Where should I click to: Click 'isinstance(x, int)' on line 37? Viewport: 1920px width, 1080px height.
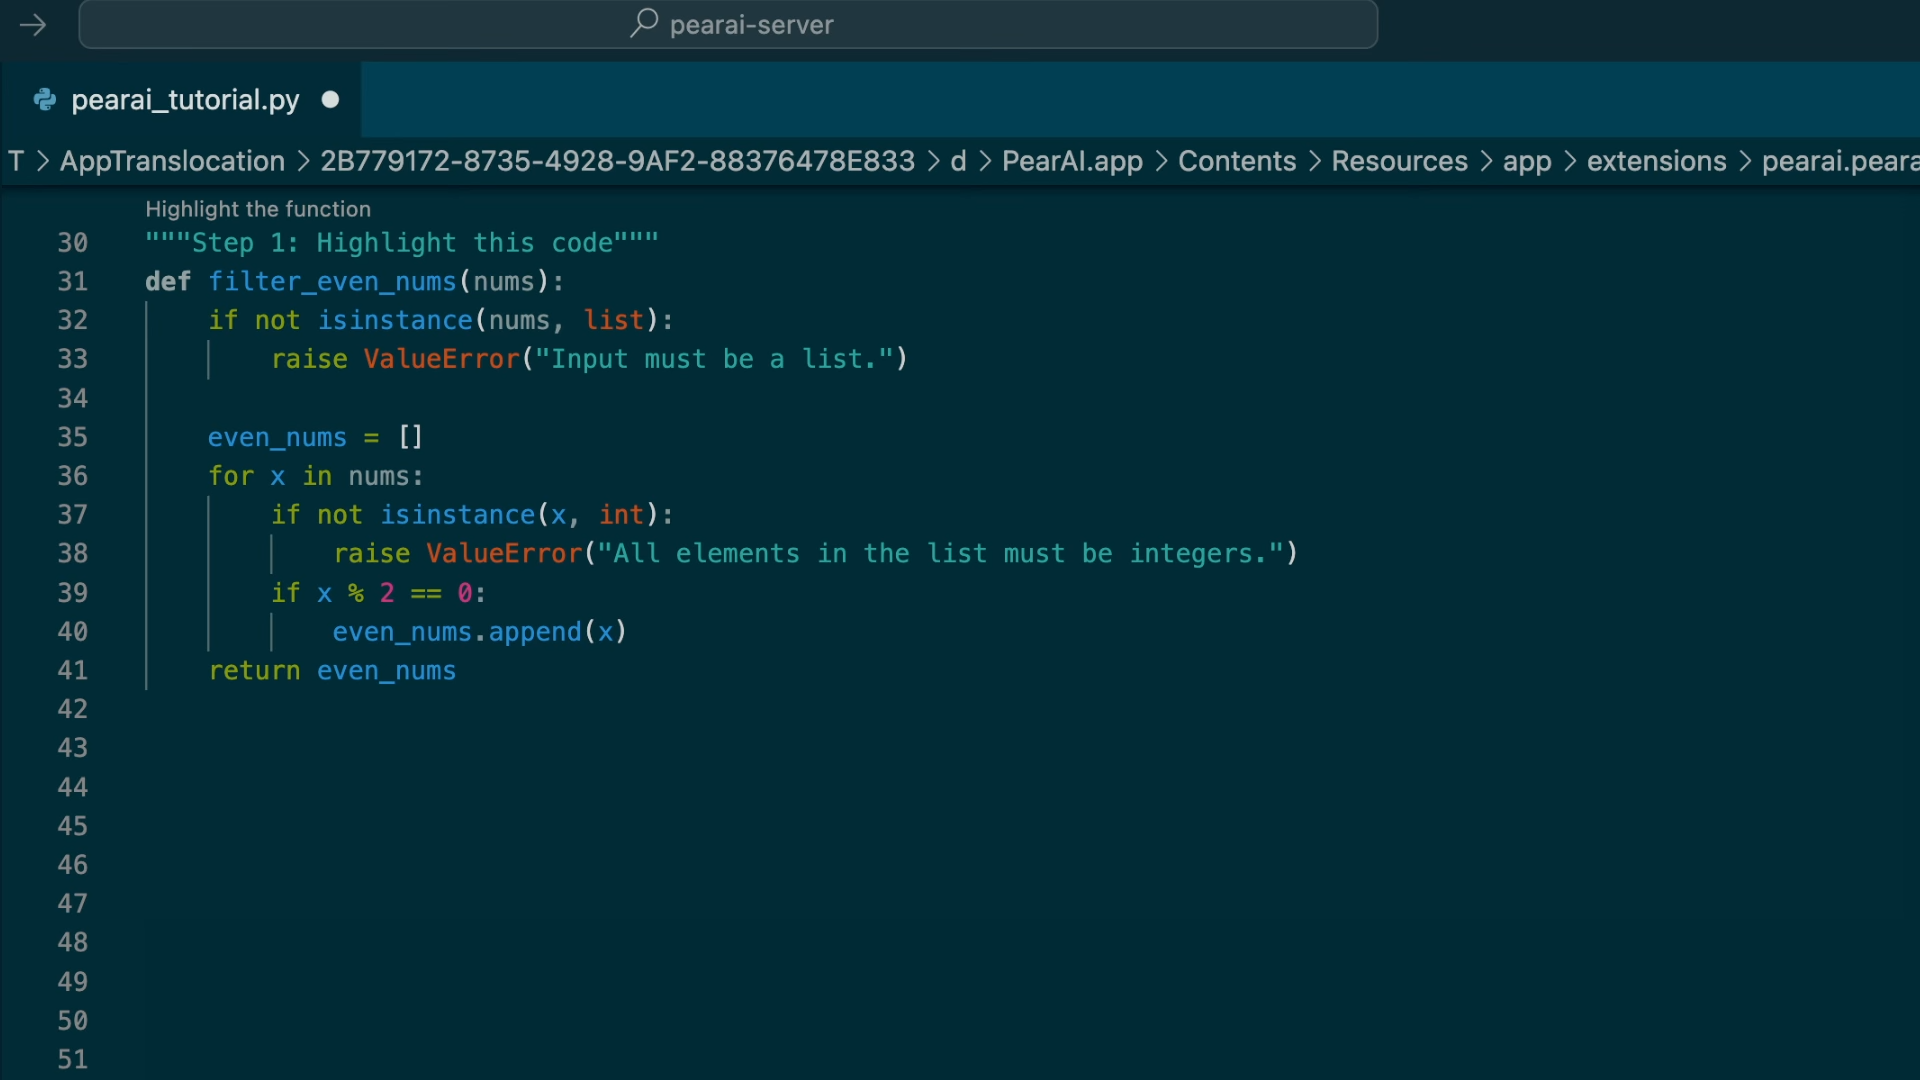tap(519, 515)
